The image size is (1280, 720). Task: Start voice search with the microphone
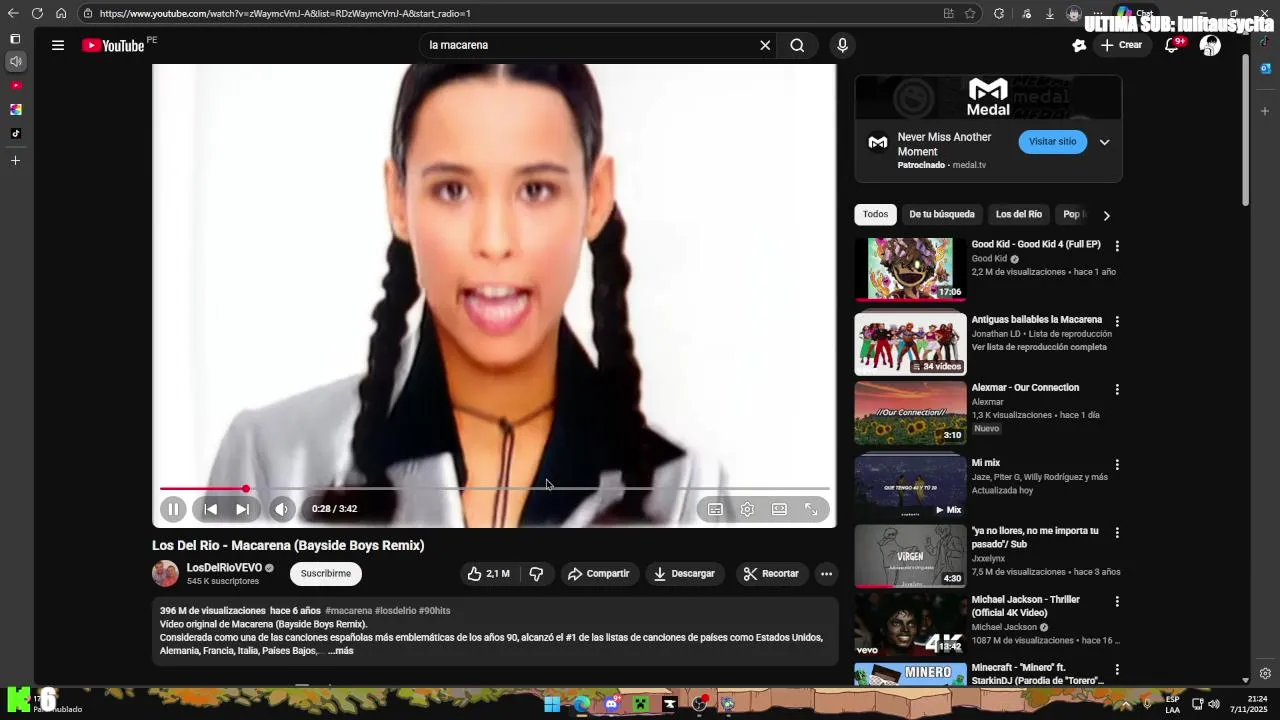pyautogui.click(x=842, y=45)
